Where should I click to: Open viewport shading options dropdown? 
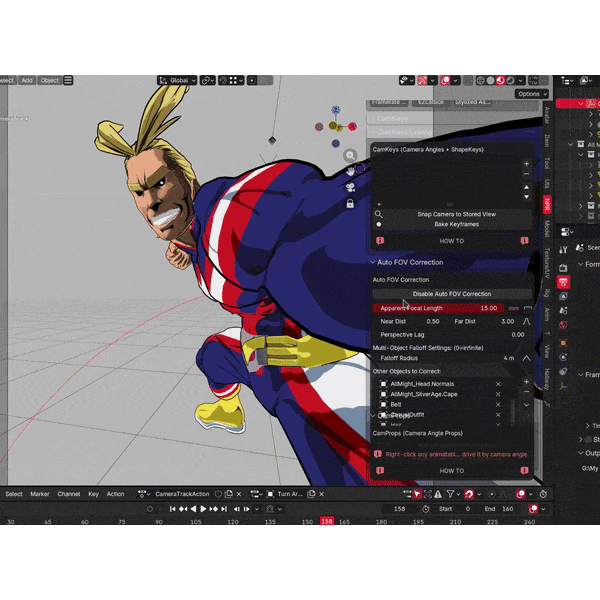point(520,80)
